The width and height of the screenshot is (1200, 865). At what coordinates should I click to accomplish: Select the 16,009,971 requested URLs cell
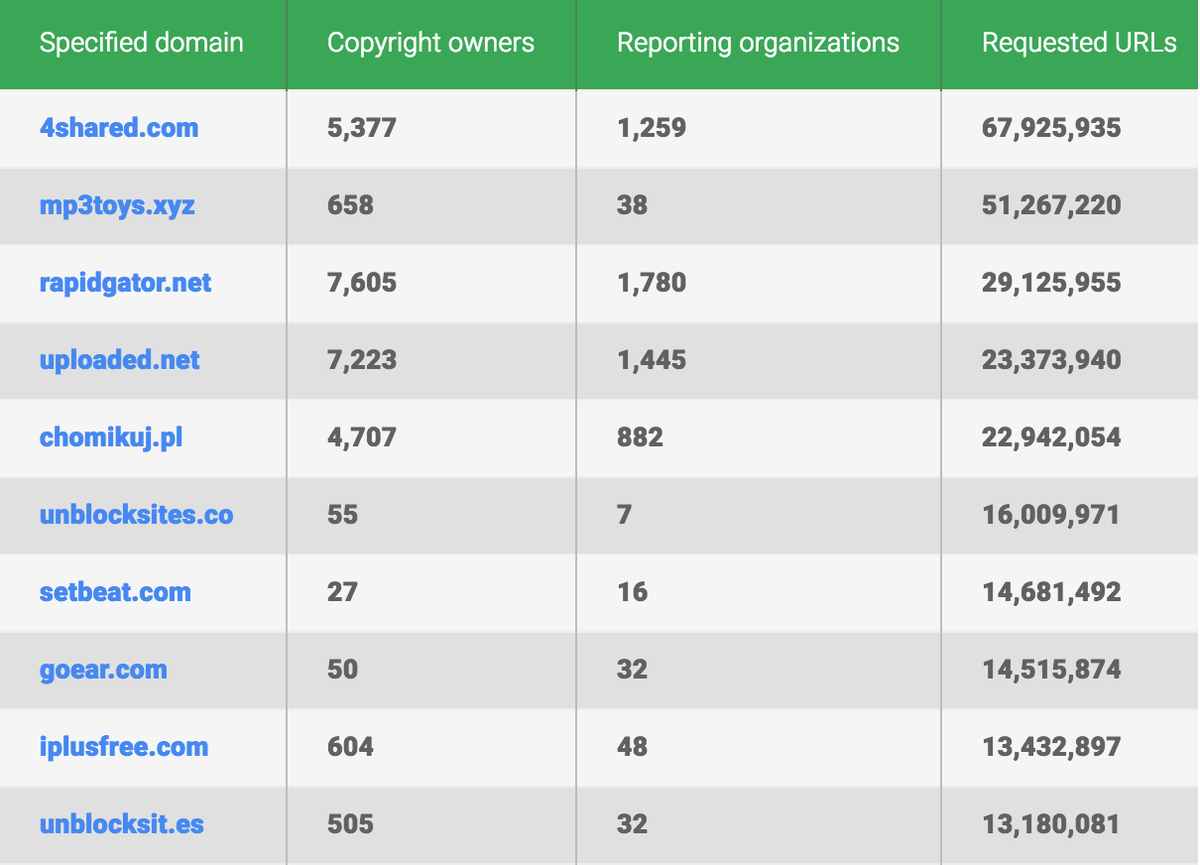tap(1051, 515)
